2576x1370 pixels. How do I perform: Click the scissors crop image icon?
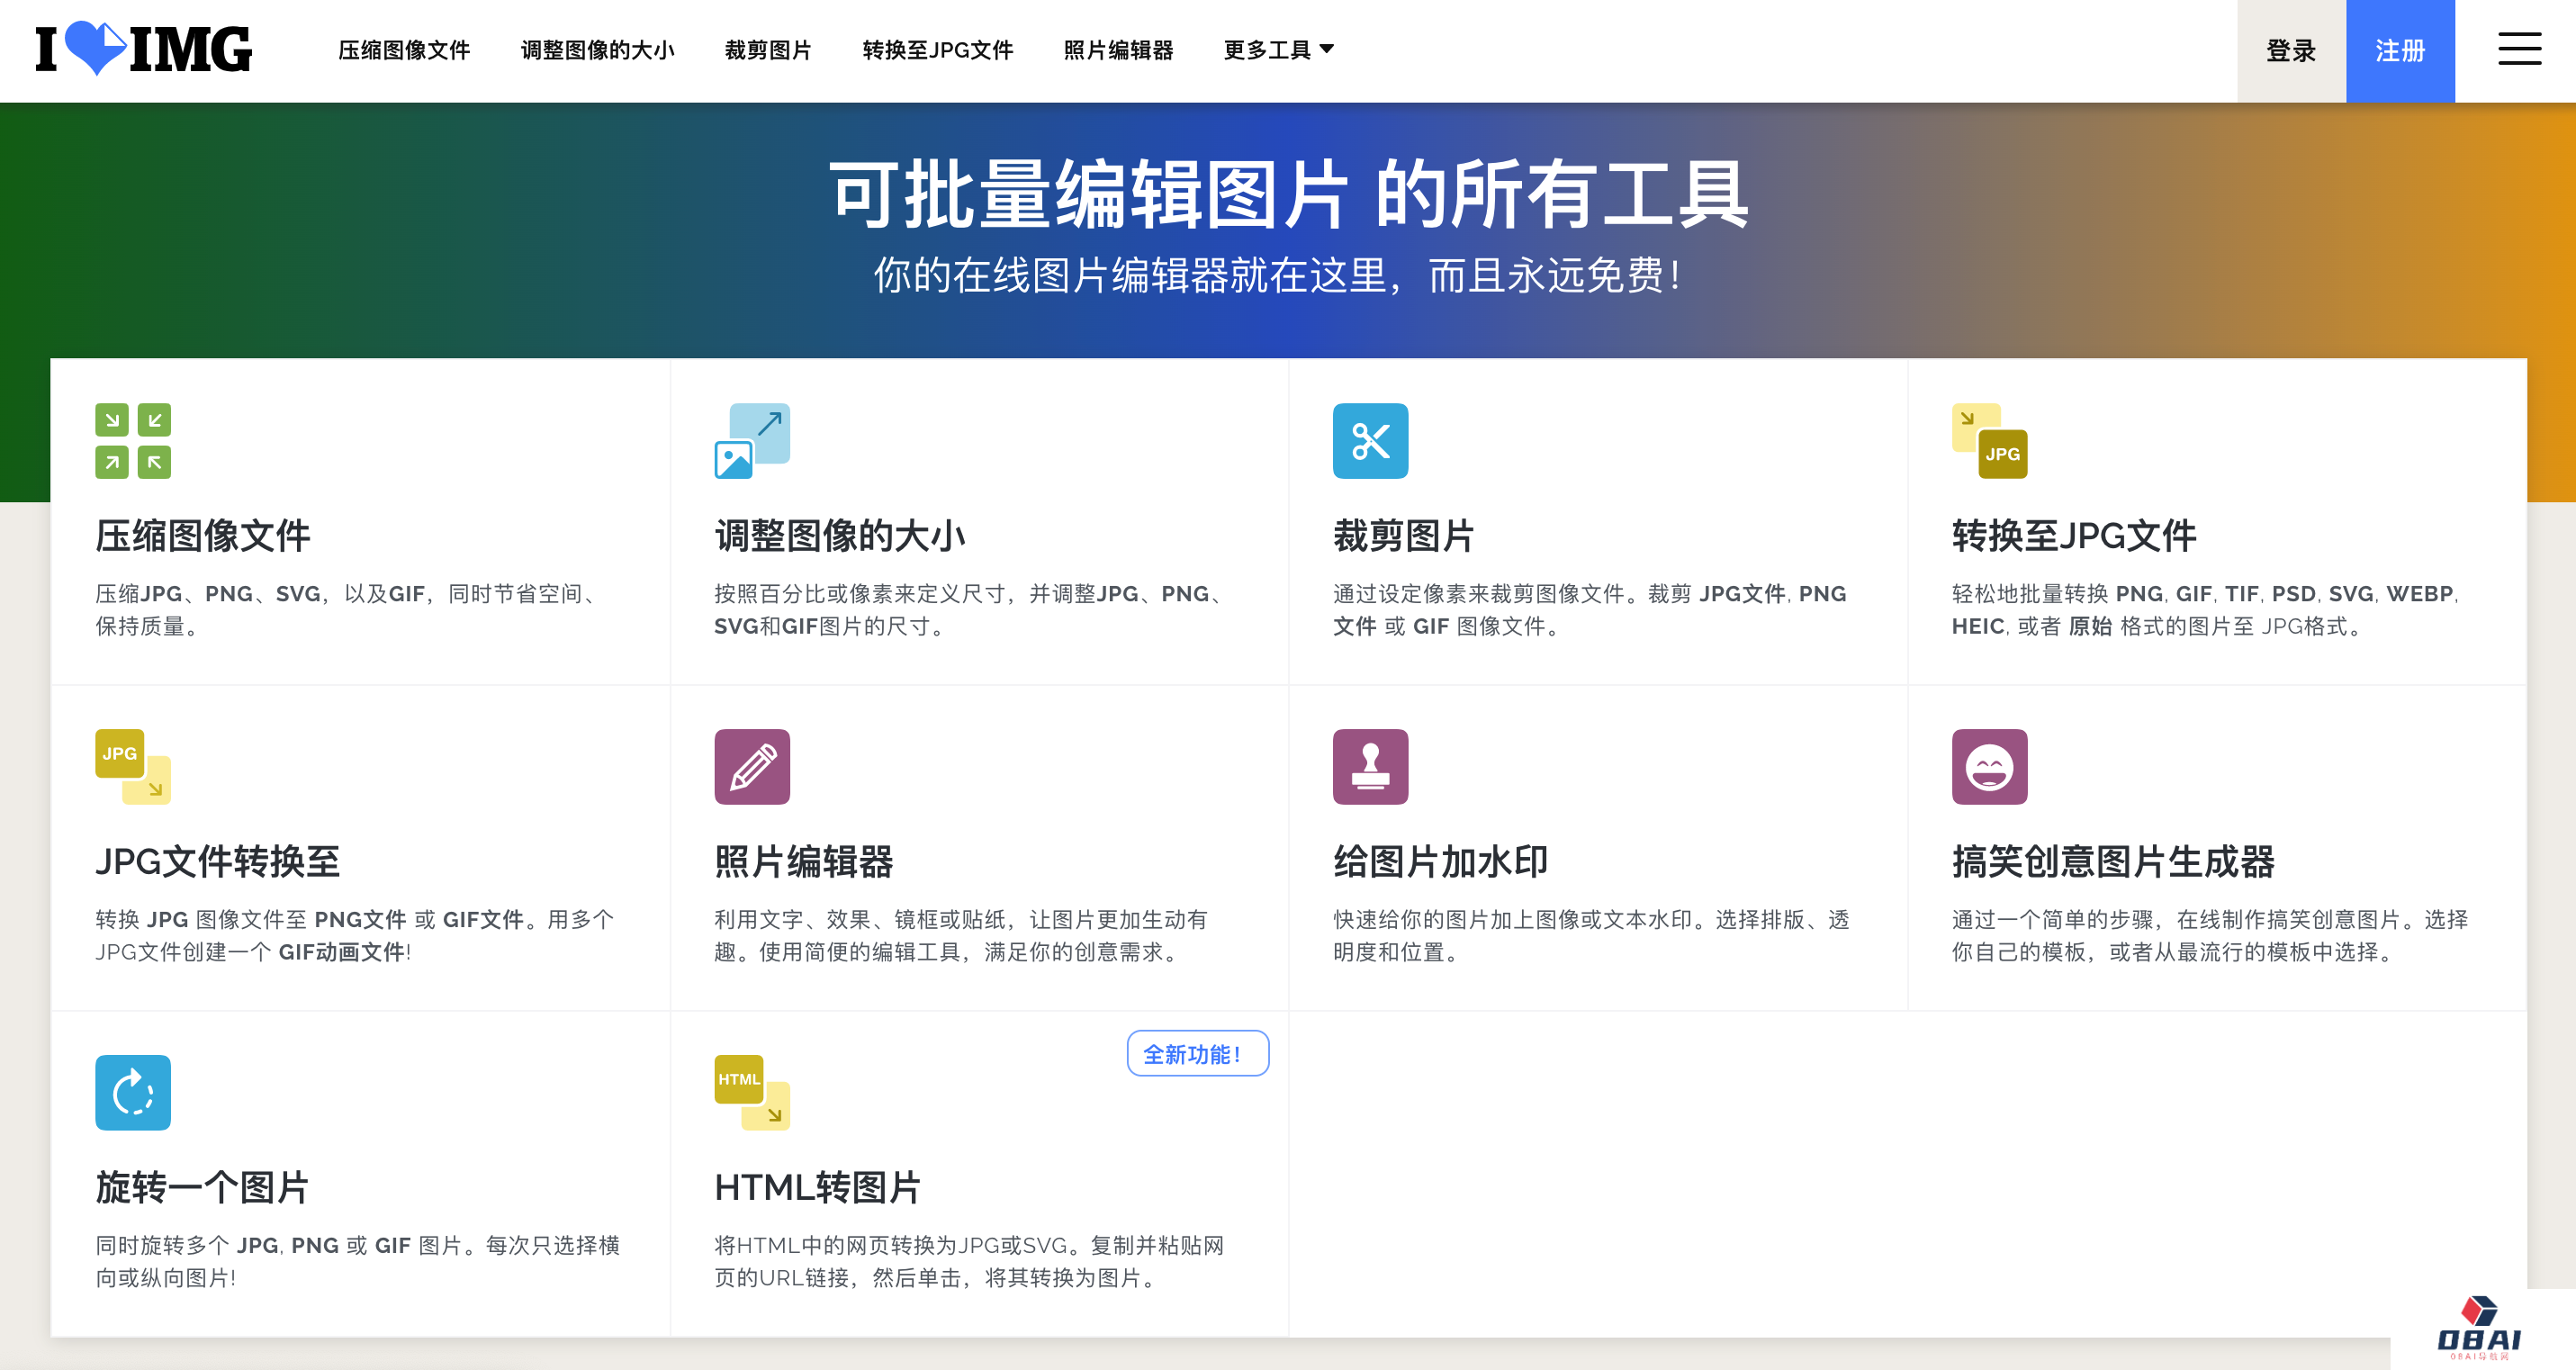[1370, 441]
